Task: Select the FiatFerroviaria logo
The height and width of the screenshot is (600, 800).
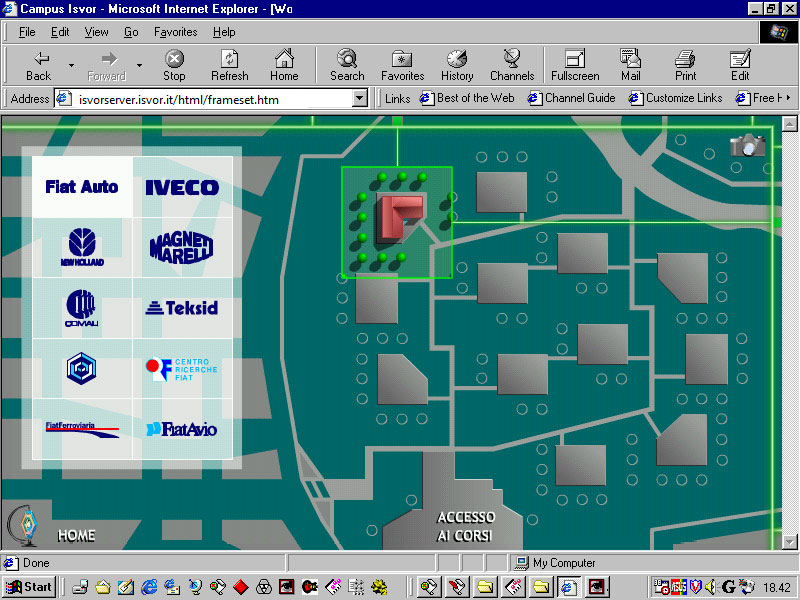Action: tap(82, 429)
